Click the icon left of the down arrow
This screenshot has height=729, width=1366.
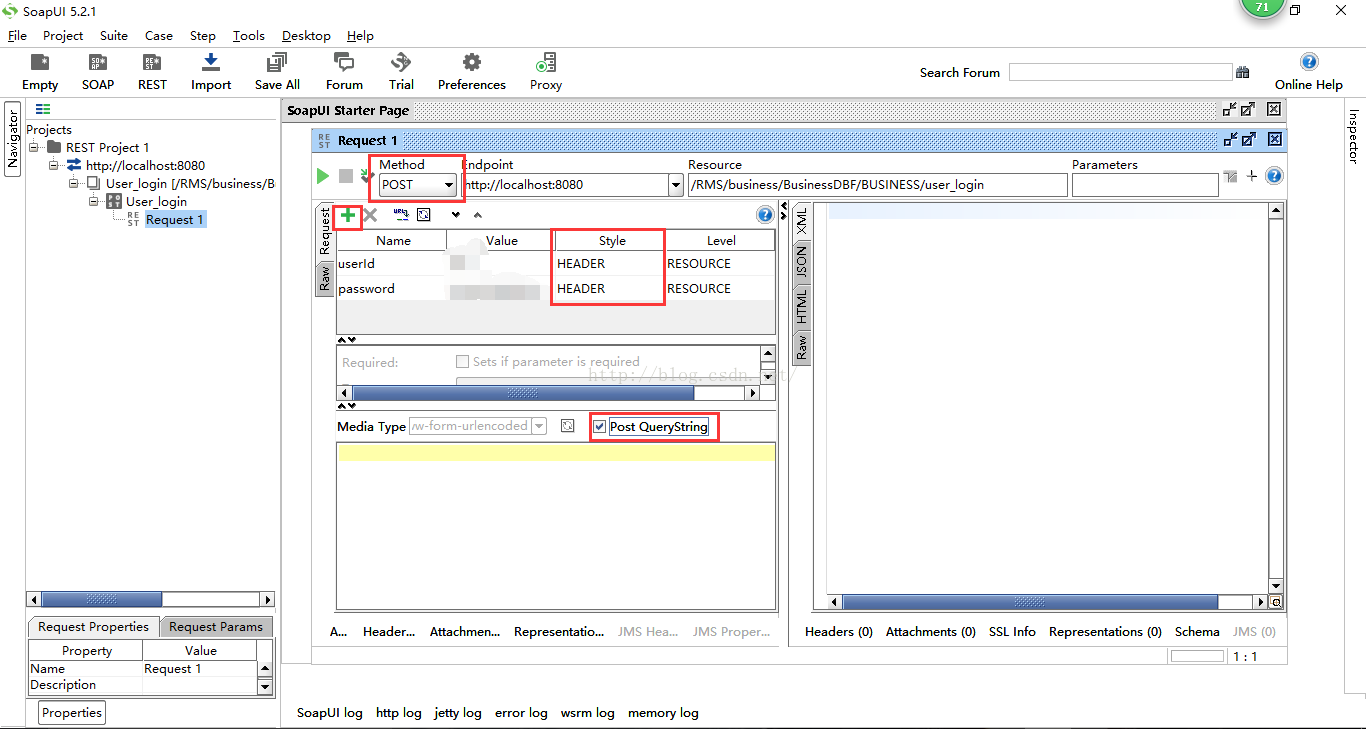(424, 215)
